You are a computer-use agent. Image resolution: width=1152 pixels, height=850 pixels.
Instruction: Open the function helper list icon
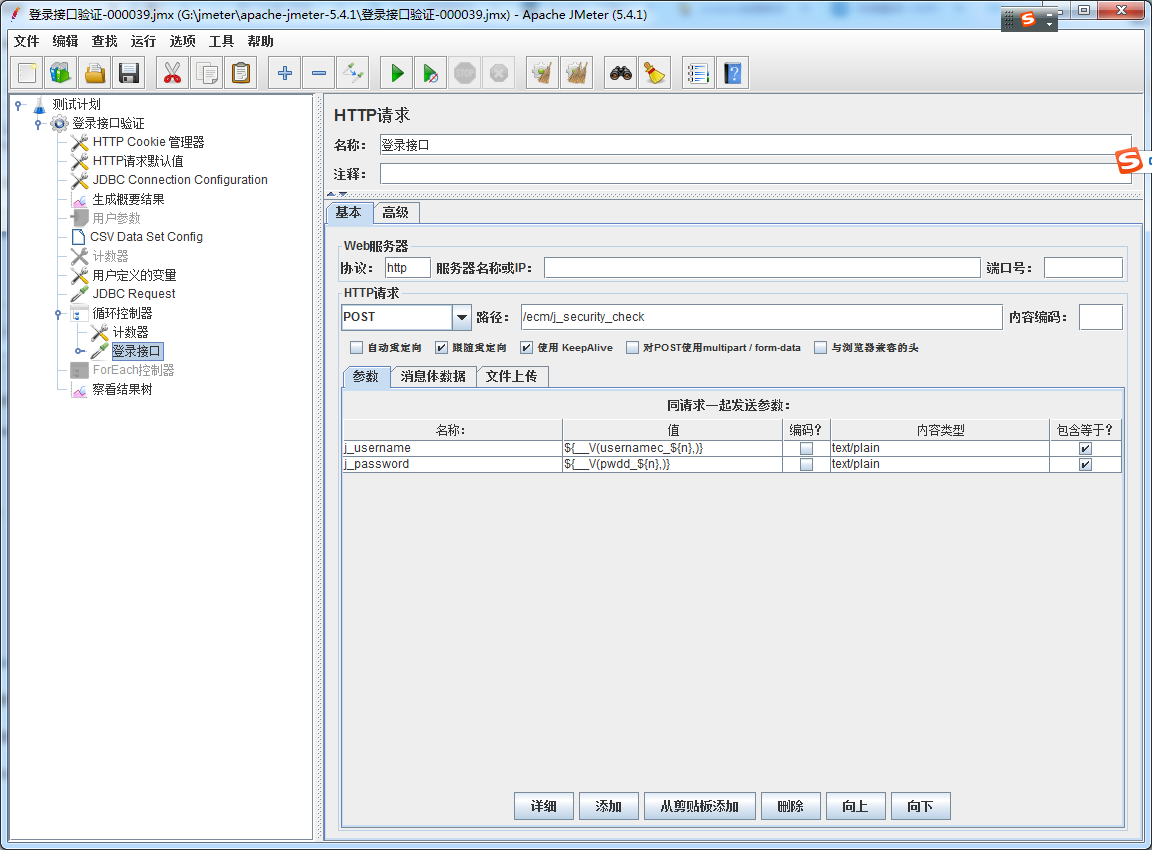698,73
